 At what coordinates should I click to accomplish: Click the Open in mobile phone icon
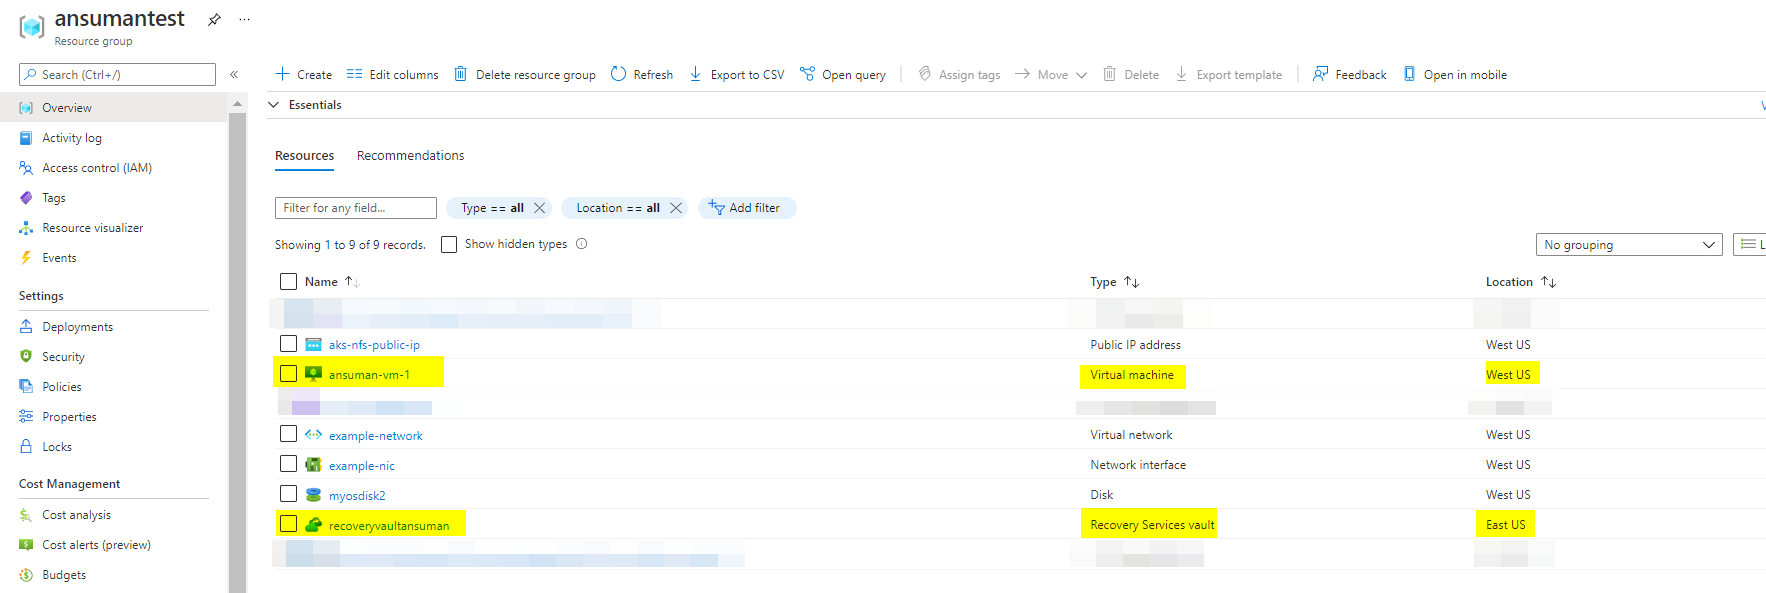(x=1409, y=74)
